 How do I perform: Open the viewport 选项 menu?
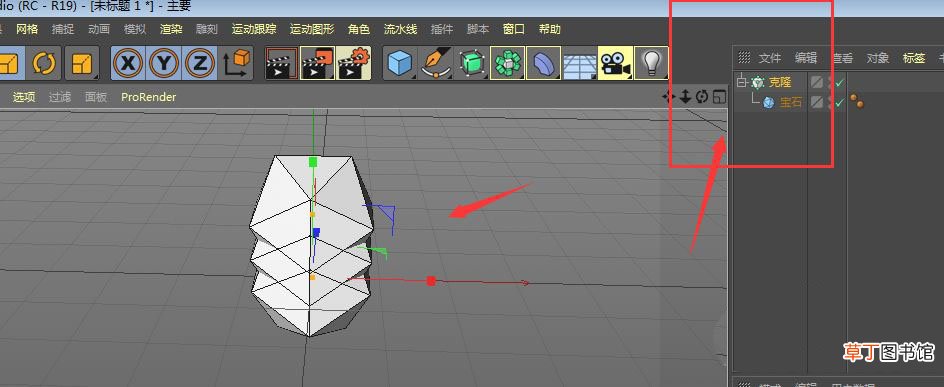[24, 97]
